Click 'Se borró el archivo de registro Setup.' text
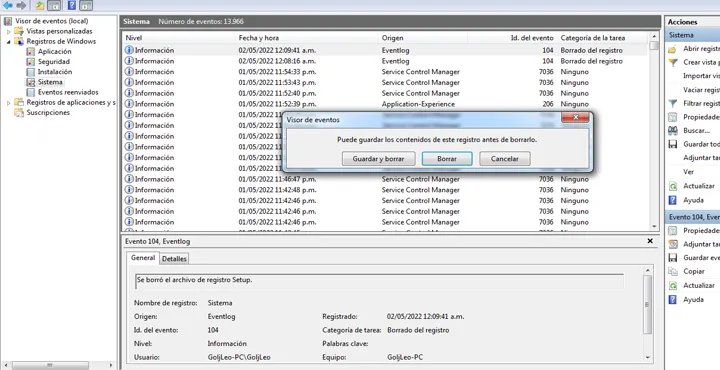Screen dimensions: 720x370 tap(195, 280)
